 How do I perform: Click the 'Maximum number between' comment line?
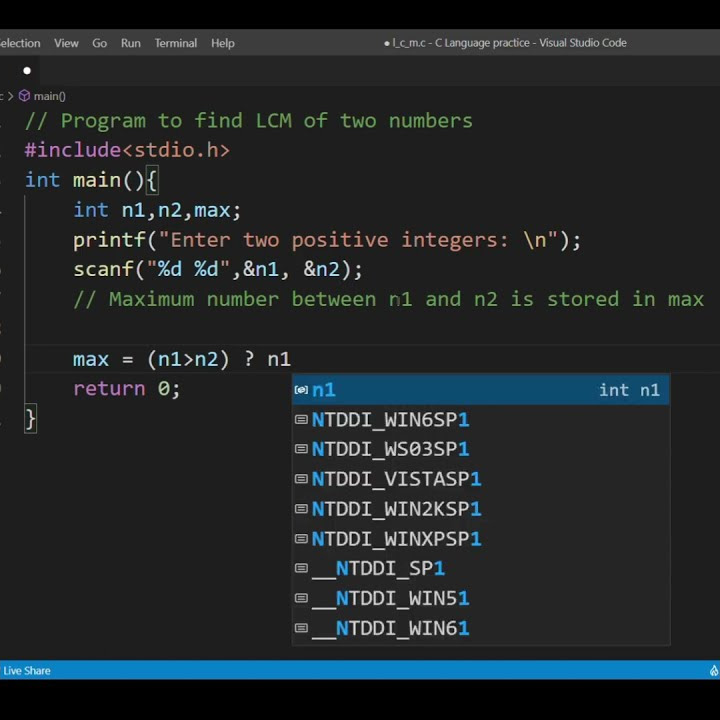[388, 299]
